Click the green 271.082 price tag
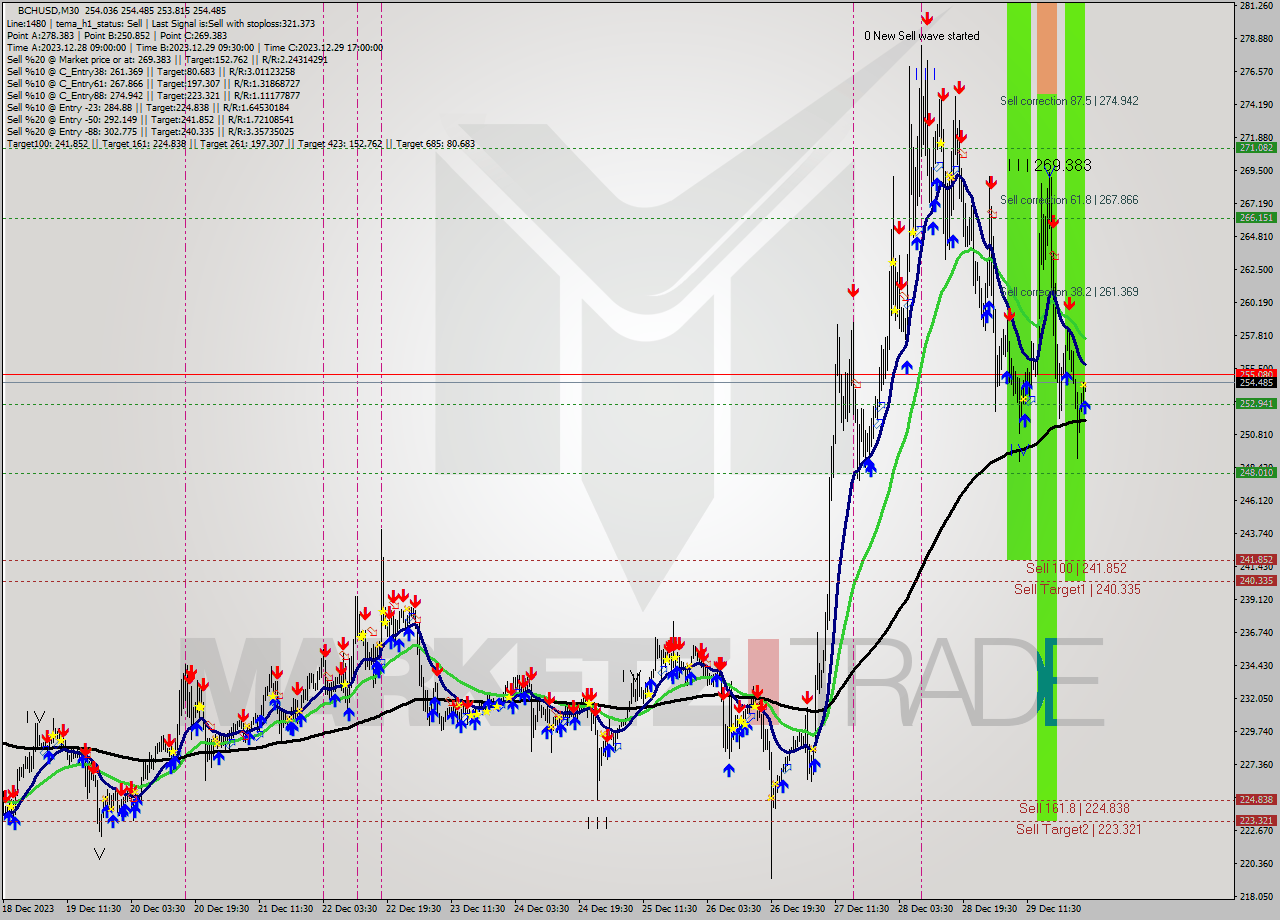 pyautogui.click(x=1256, y=147)
